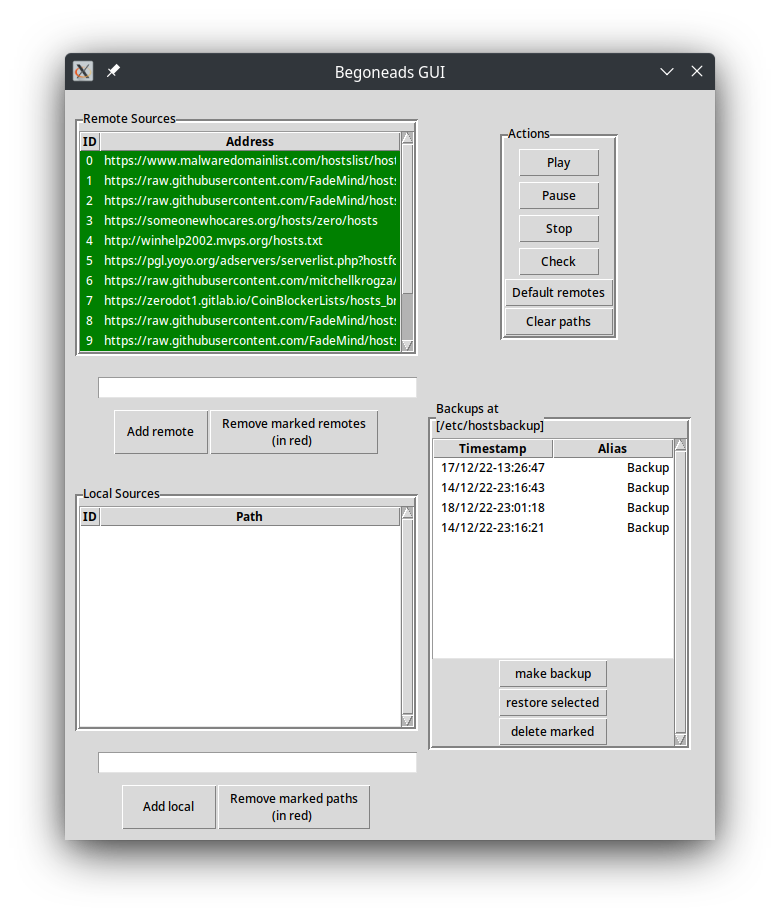The image size is (780, 917).
Task: Click the Play button
Action: (x=558, y=163)
